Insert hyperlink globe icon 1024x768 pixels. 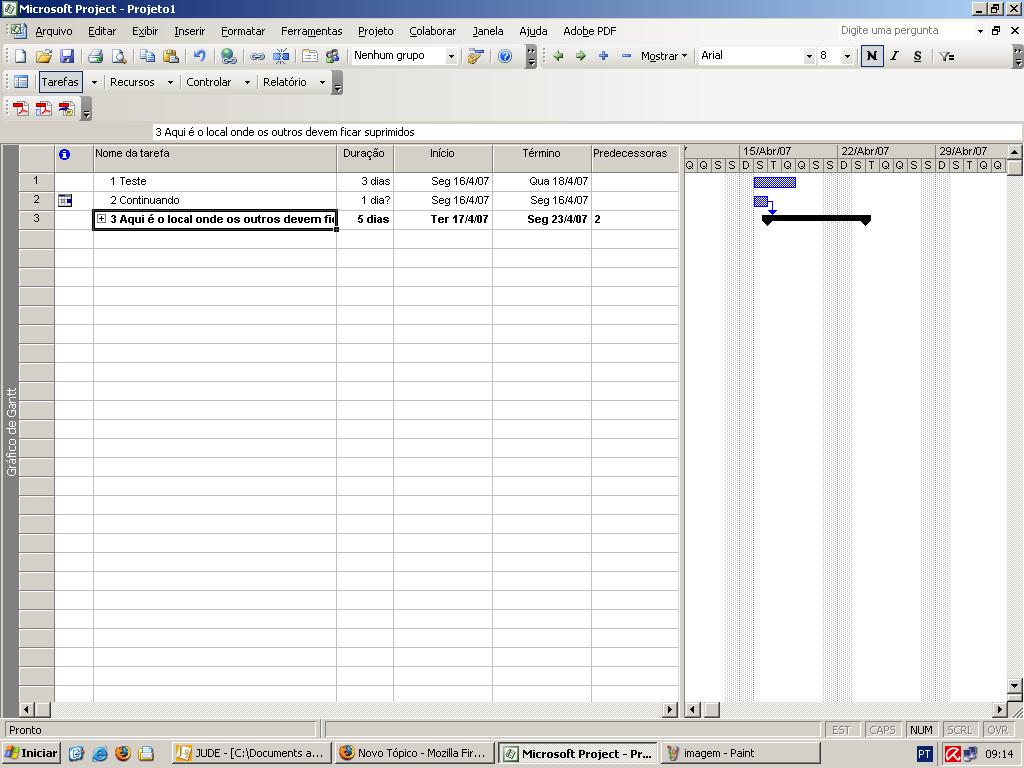coord(229,56)
